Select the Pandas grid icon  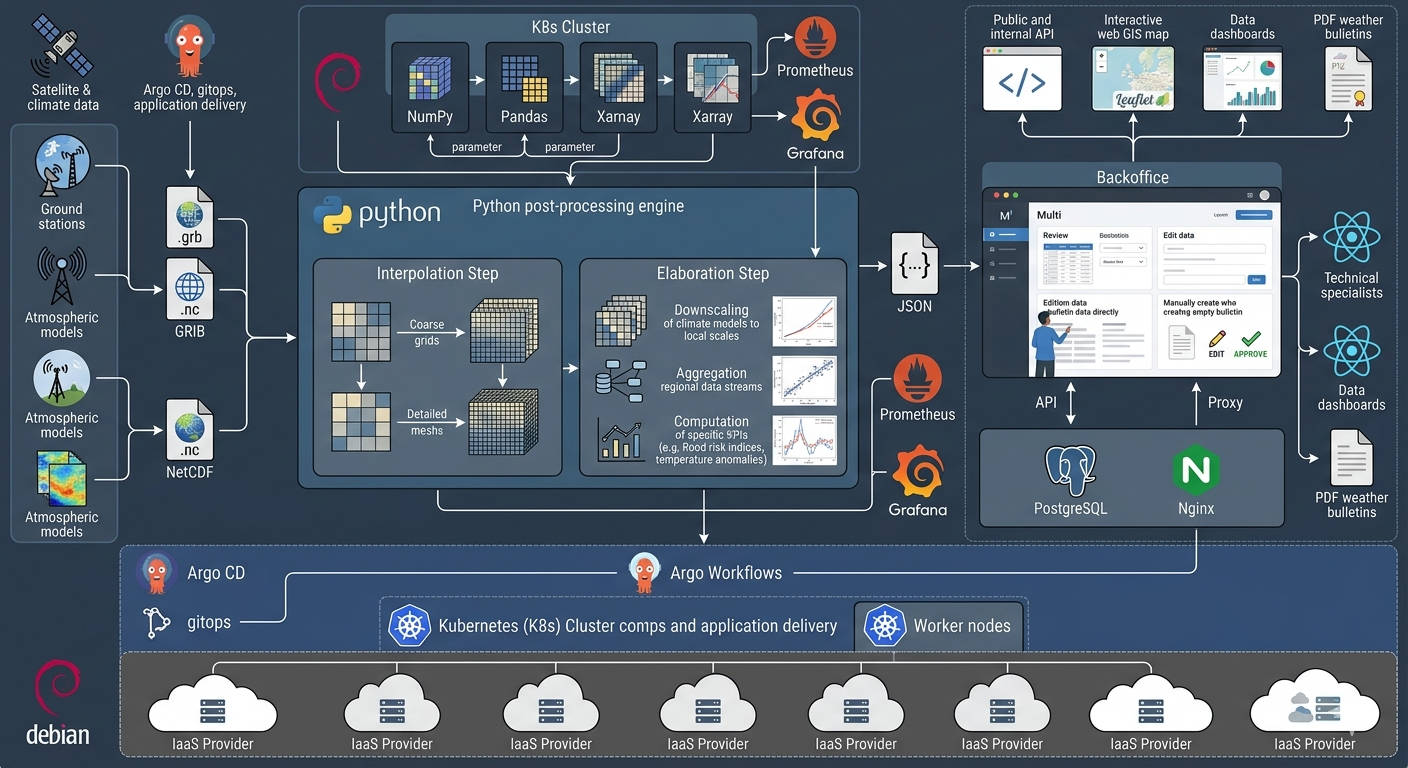coord(524,78)
